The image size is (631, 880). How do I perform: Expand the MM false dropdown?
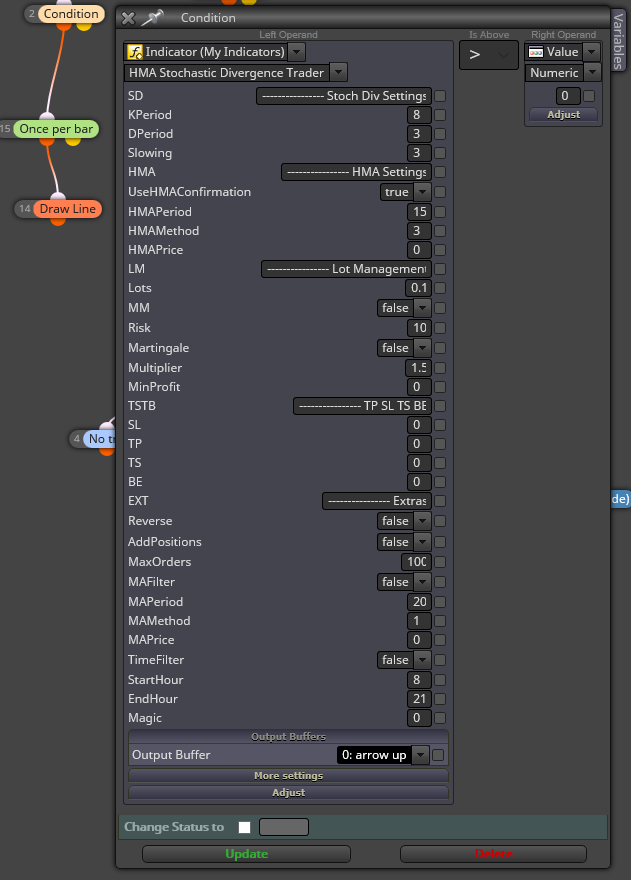point(422,308)
